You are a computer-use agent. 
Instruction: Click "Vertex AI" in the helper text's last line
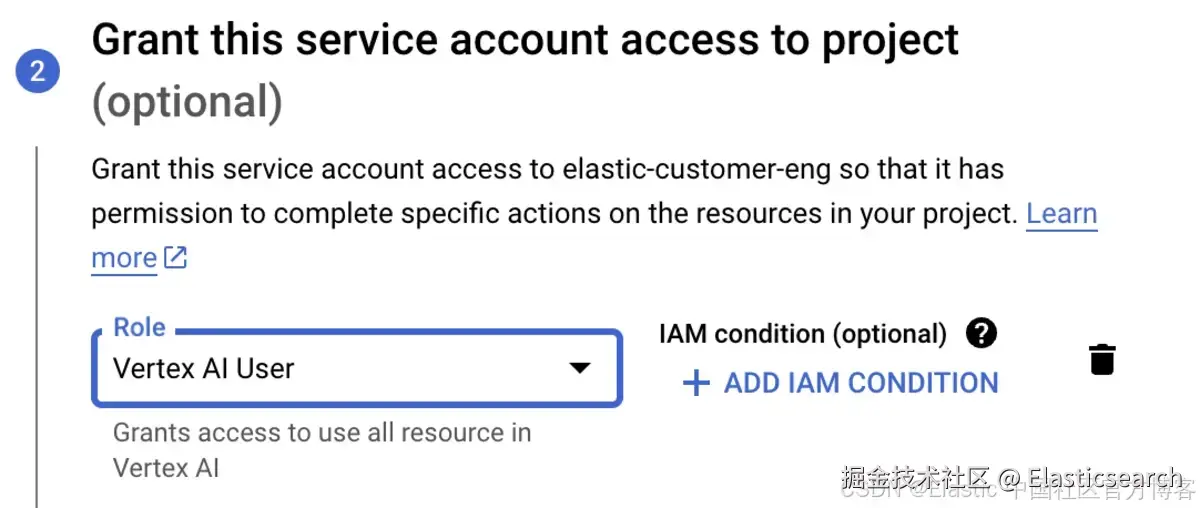coord(166,467)
